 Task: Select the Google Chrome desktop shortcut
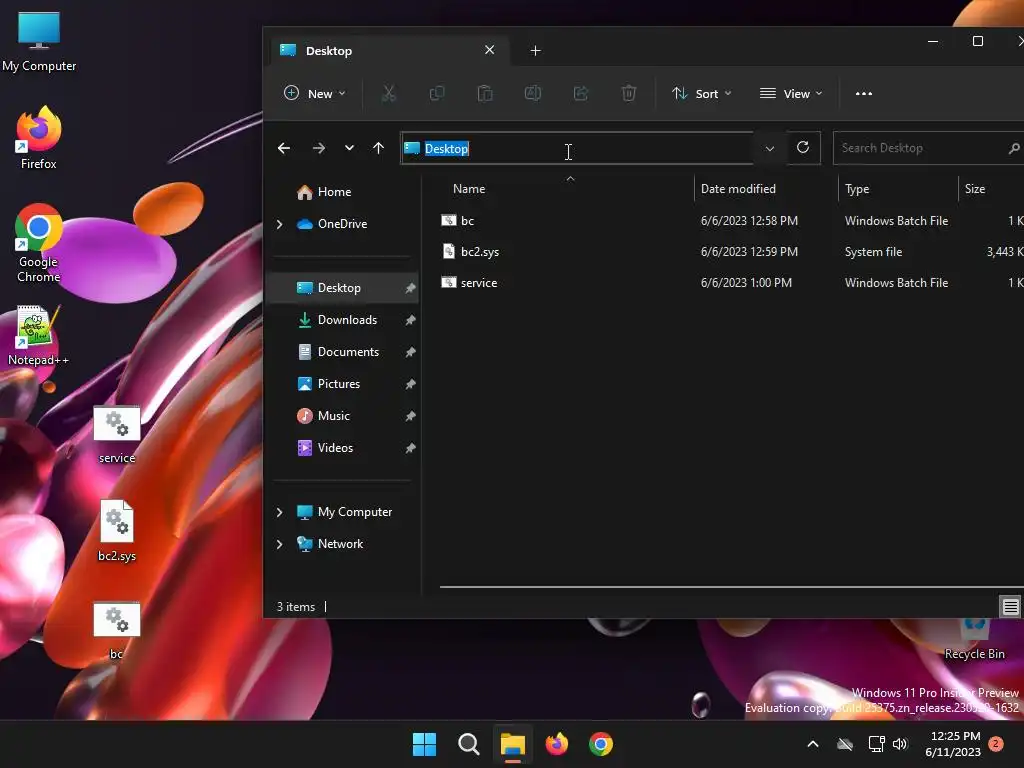coord(39,243)
